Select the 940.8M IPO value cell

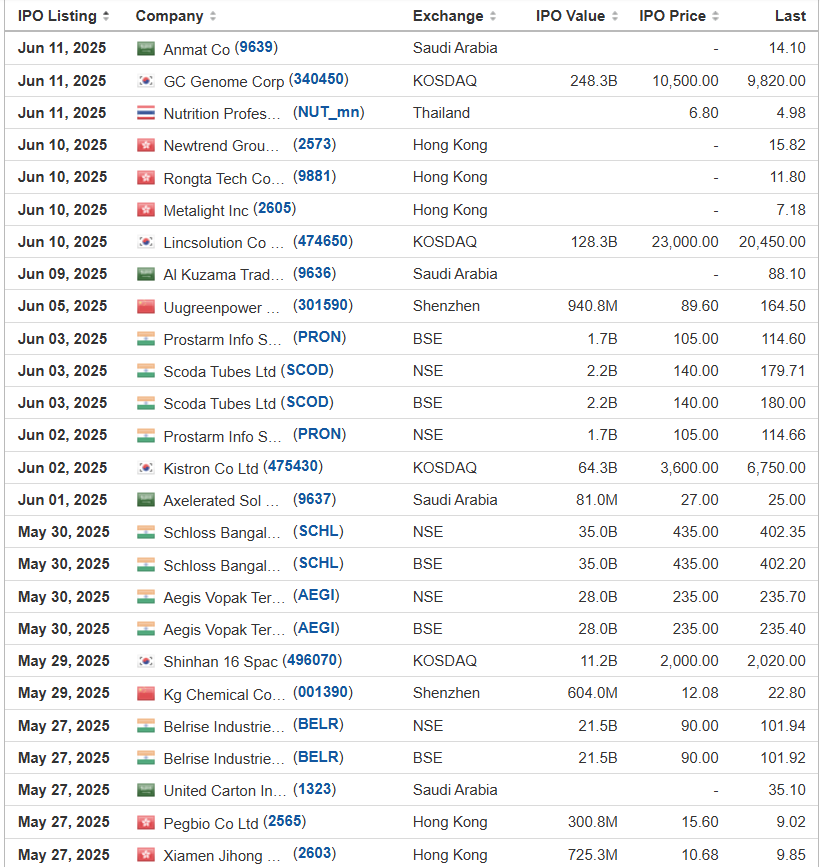[x=592, y=306]
